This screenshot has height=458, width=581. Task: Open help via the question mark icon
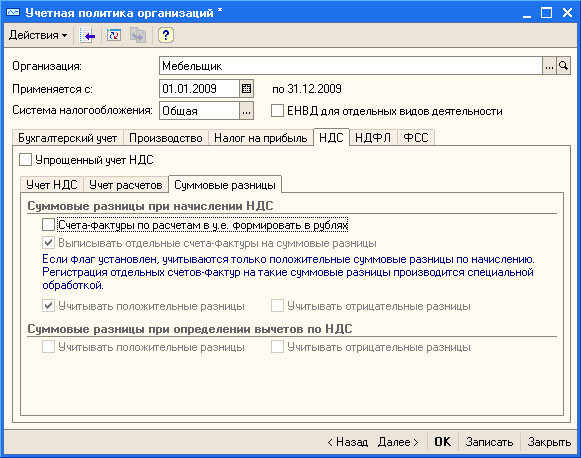[x=166, y=36]
